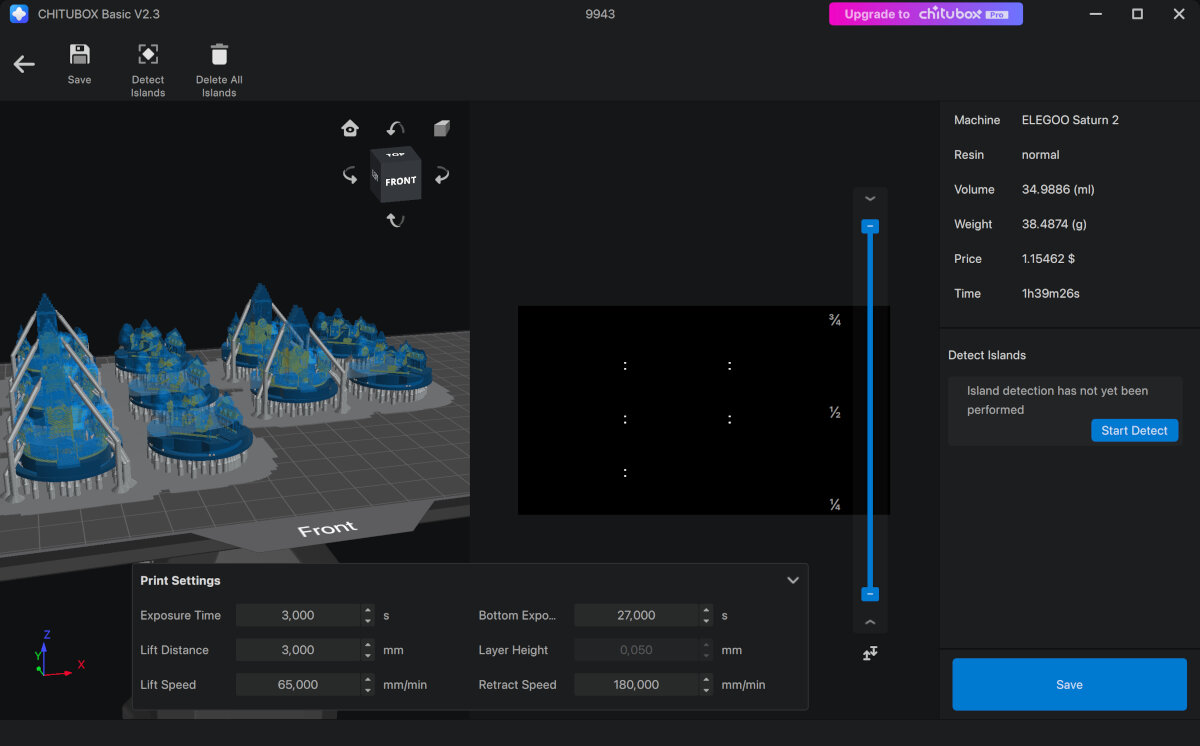Click the 'normal' resin value

(x=1041, y=155)
